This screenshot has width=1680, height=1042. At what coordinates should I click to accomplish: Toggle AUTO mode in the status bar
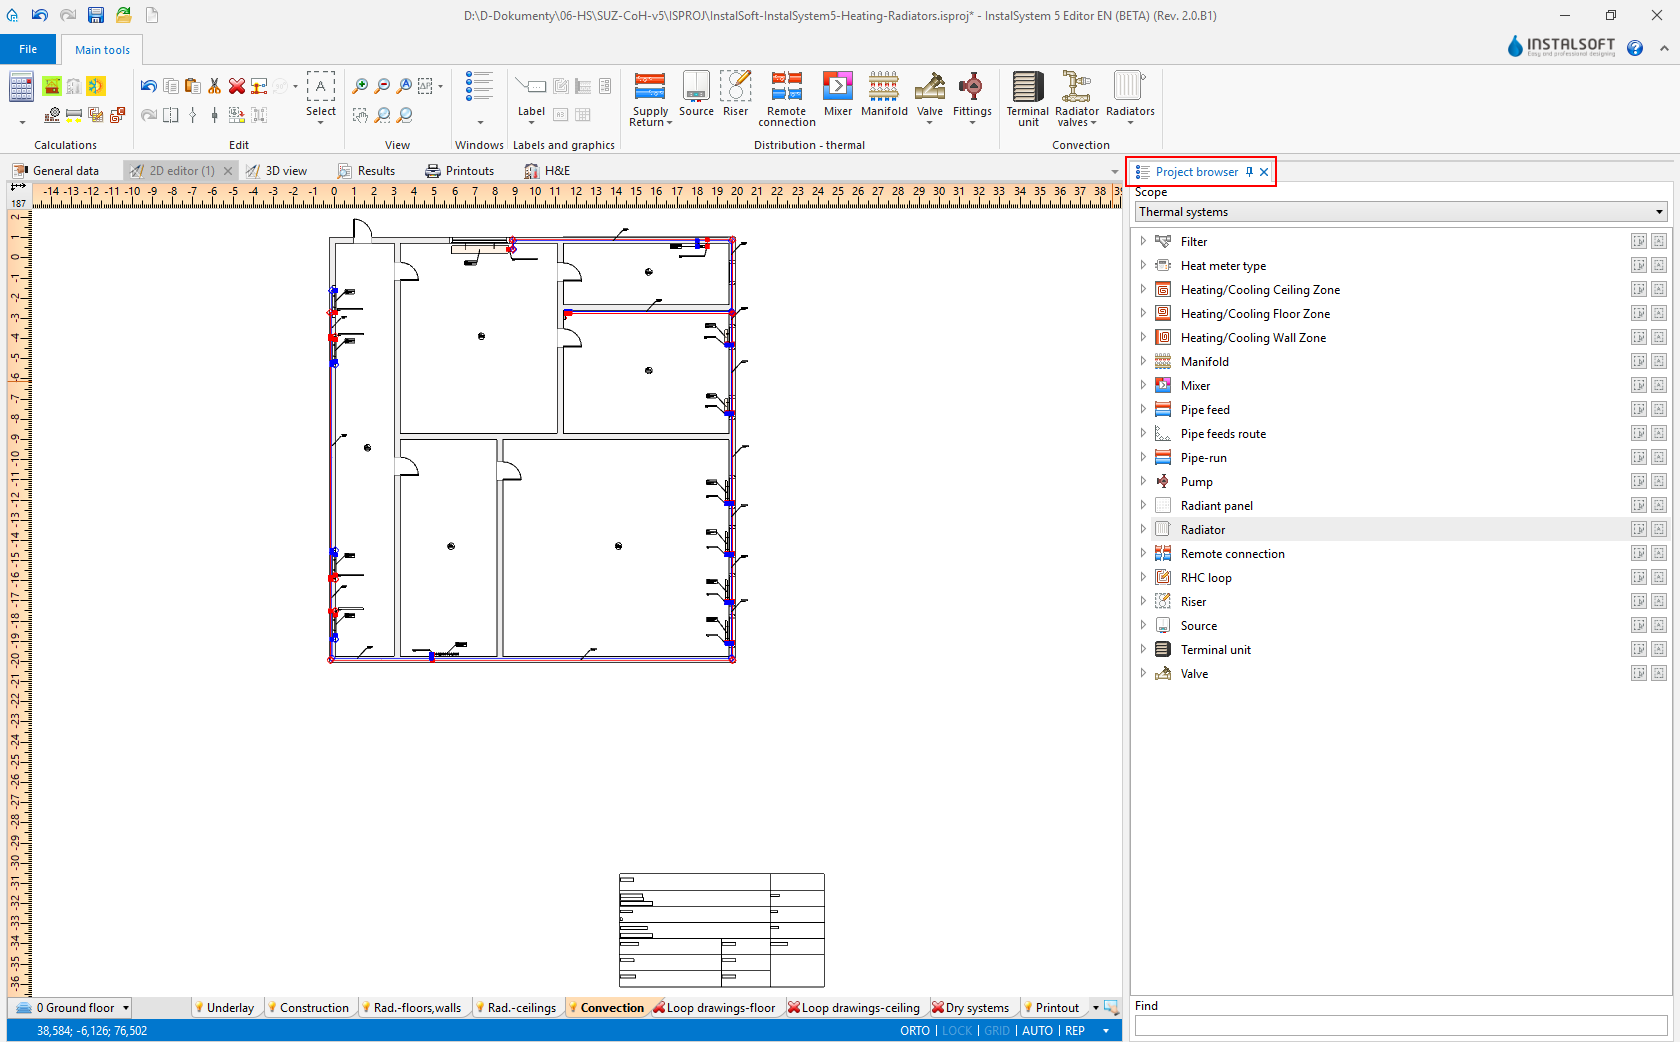(1037, 1031)
